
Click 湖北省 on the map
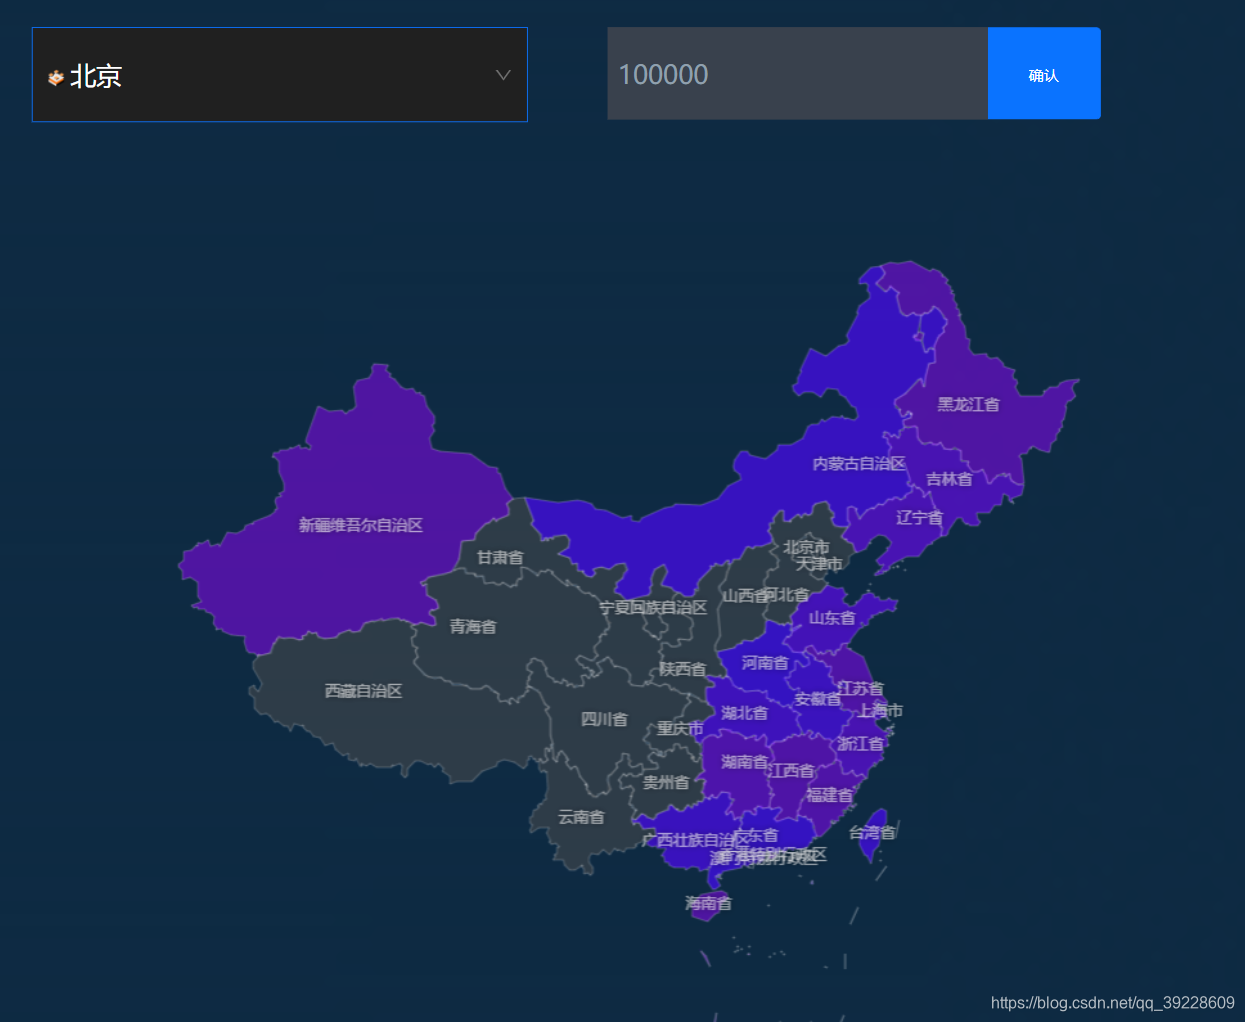tap(744, 713)
